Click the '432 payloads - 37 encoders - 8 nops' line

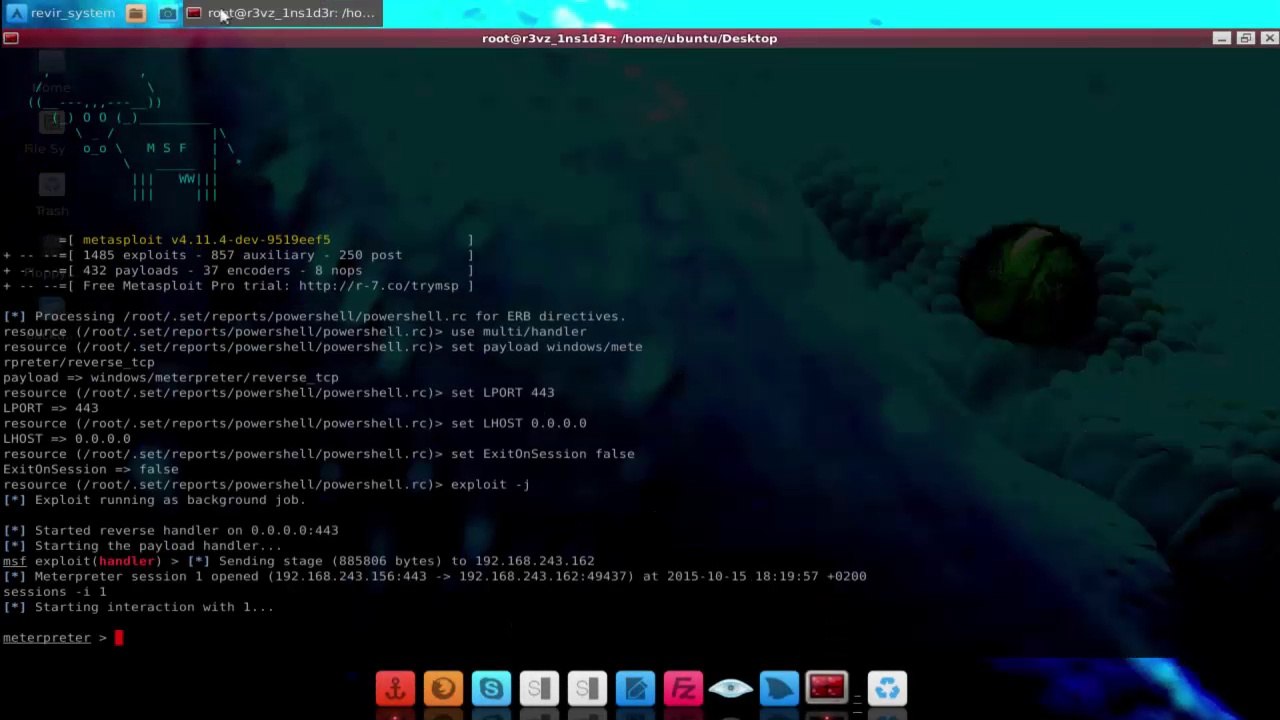[222, 270]
